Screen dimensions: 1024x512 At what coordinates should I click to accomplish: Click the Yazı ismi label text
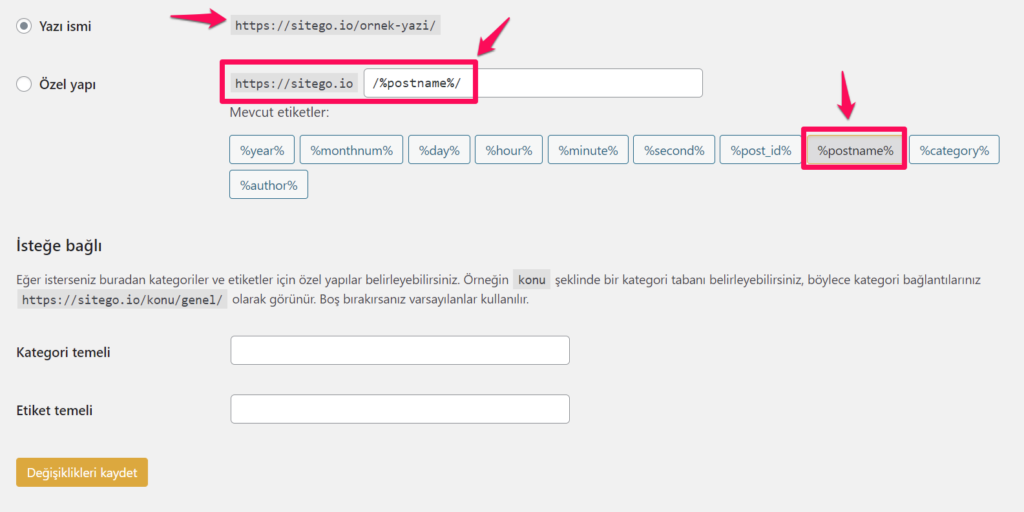click(65, 26)
